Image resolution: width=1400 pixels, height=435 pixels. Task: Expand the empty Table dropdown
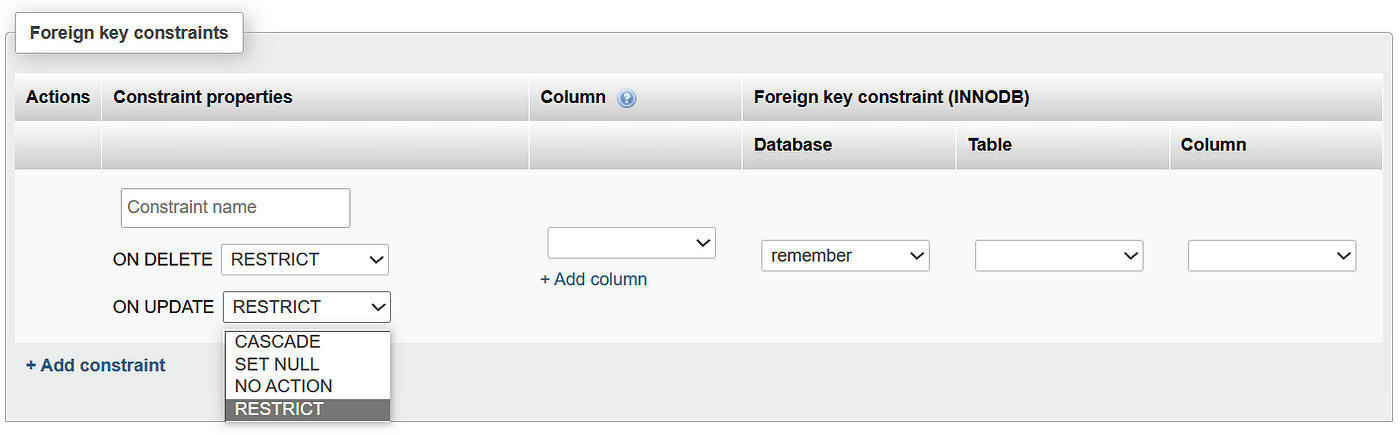[x=1059, y=255]
